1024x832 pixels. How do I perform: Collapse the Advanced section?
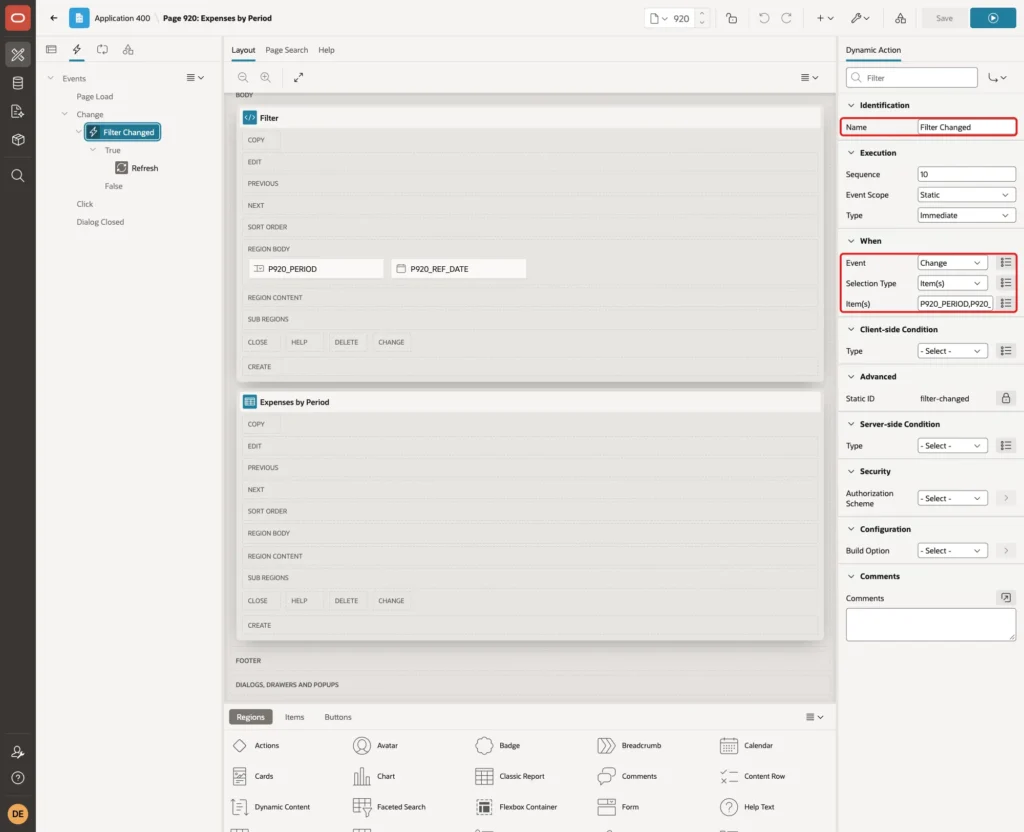851,377
